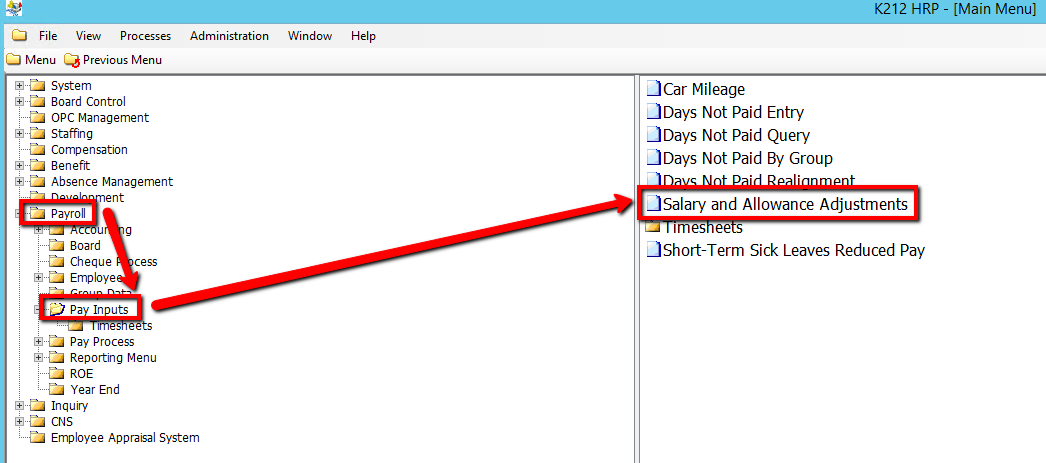This screenshot has width=1046, height=463.
Task: Expand the Absence Management node
Action: 19,182
